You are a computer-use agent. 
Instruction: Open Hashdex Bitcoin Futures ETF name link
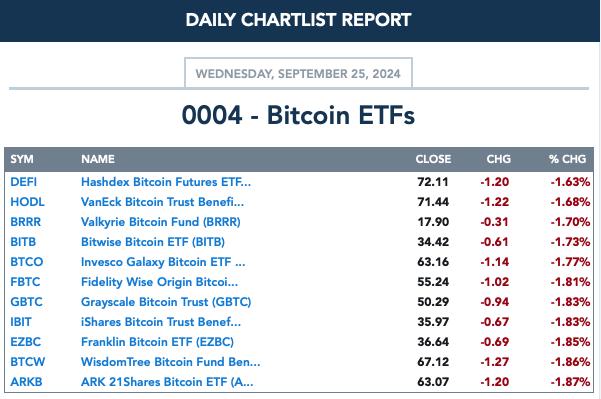(166, 182)
